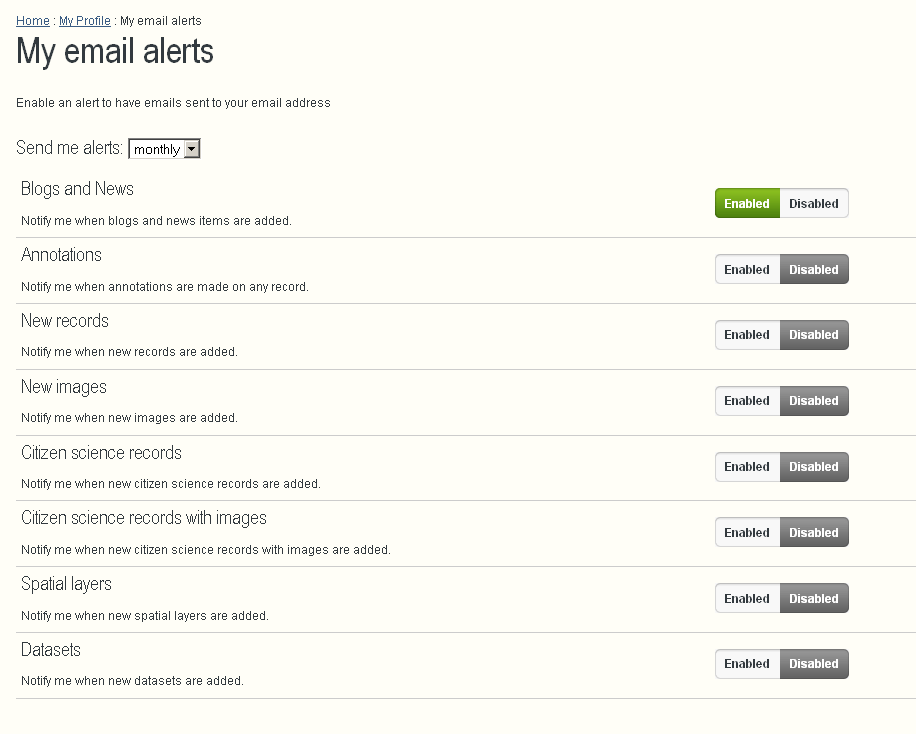
Task: Click Disabled for Annotations alert
Action: (x=813, y=270)
